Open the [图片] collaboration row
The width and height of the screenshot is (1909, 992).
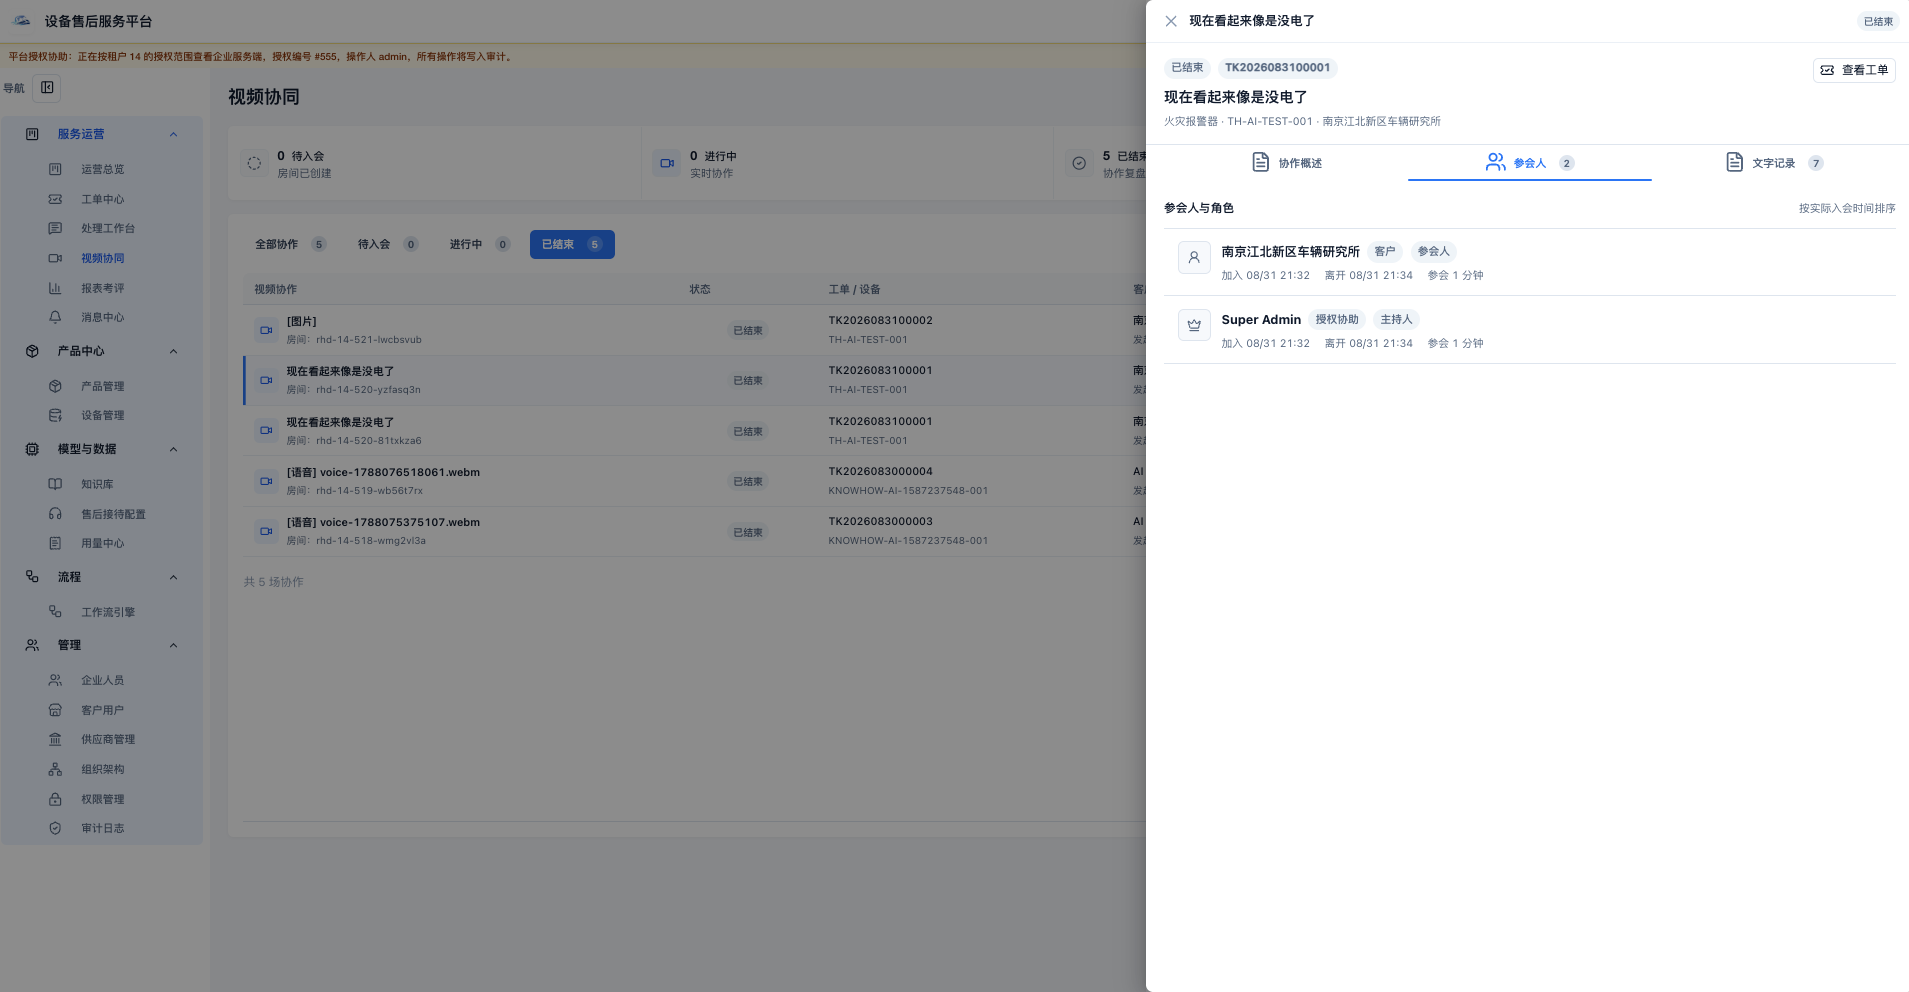tap(694, 330)
